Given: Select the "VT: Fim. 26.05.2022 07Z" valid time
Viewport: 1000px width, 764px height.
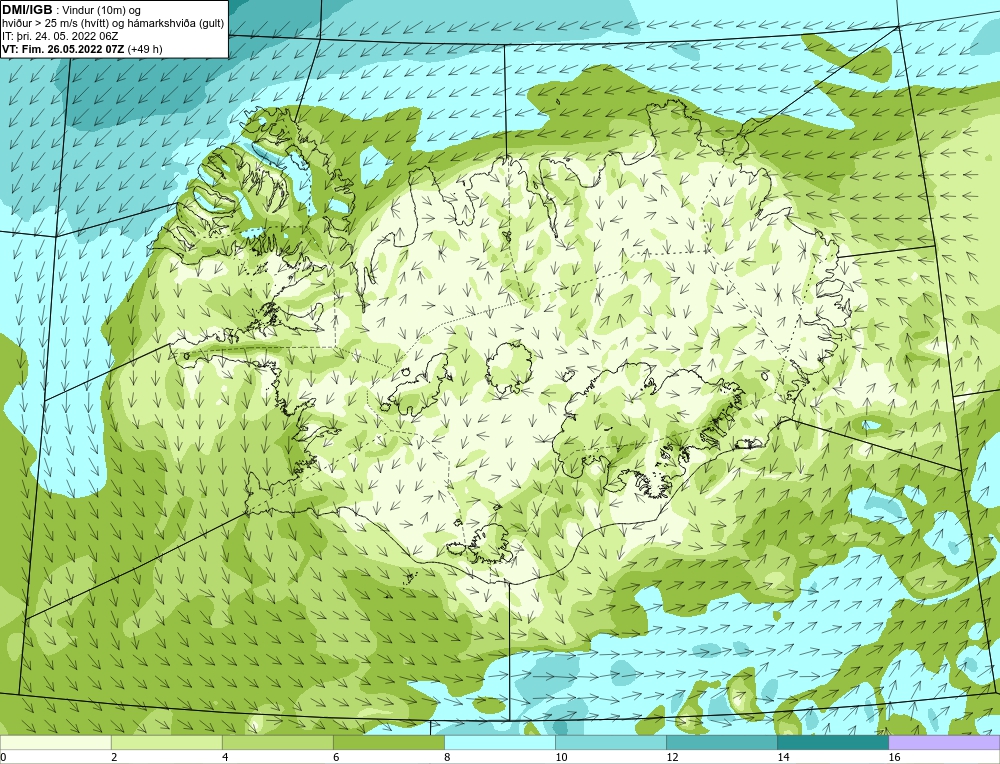Looking at the screenshot, I should [x=64, y=49].
